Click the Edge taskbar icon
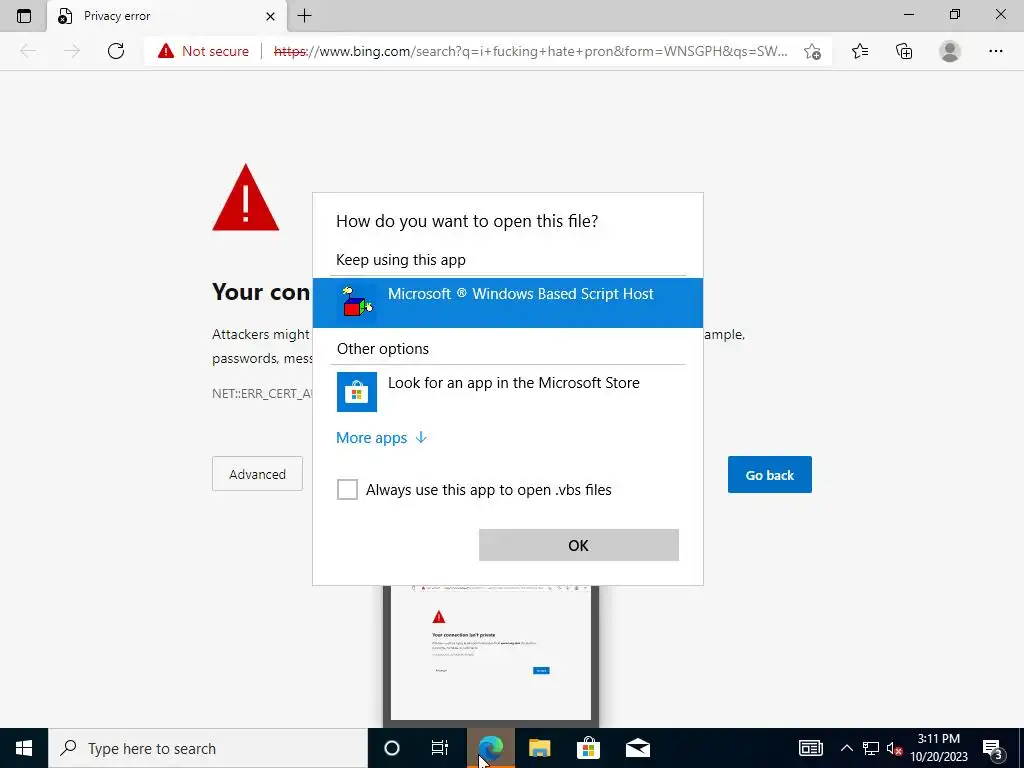The height and width of the screenshot is (768, 1024). 490,748
